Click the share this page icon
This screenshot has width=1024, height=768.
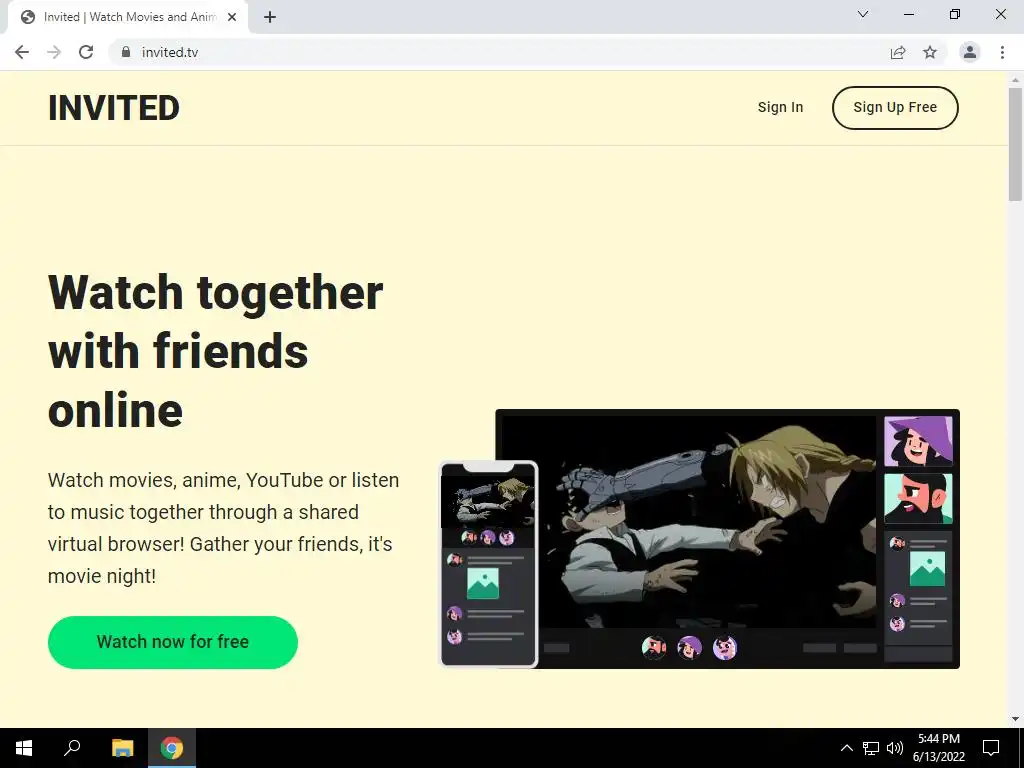[898, 52]
